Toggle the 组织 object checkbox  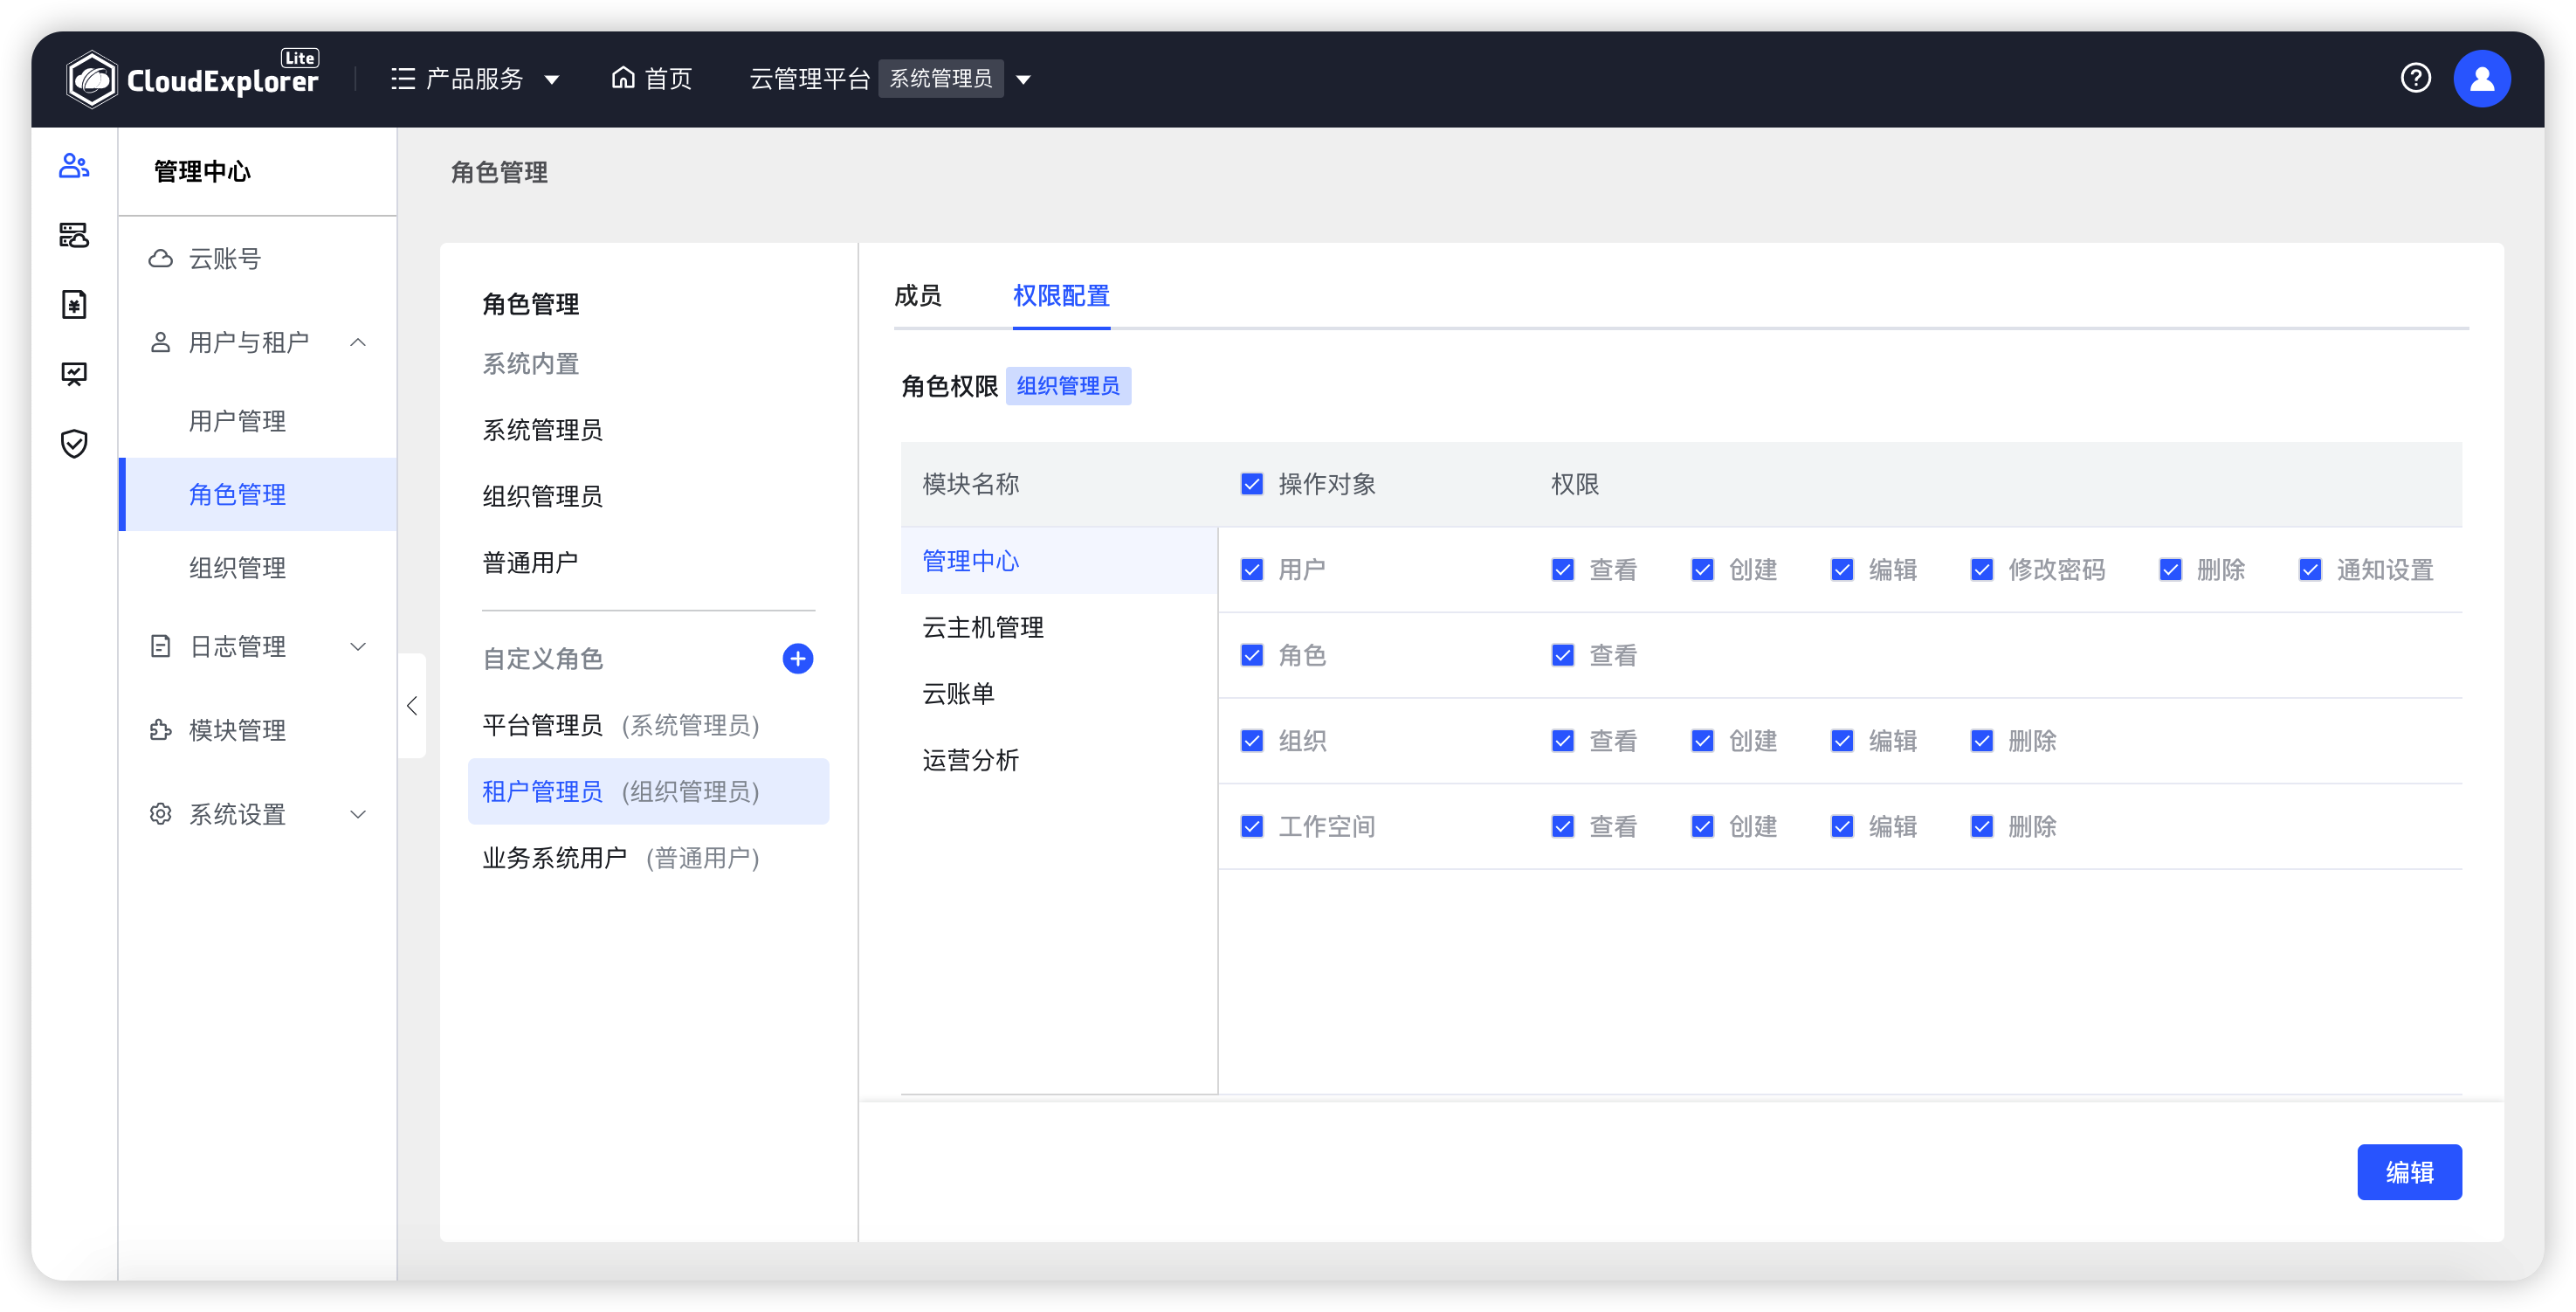1252,741
